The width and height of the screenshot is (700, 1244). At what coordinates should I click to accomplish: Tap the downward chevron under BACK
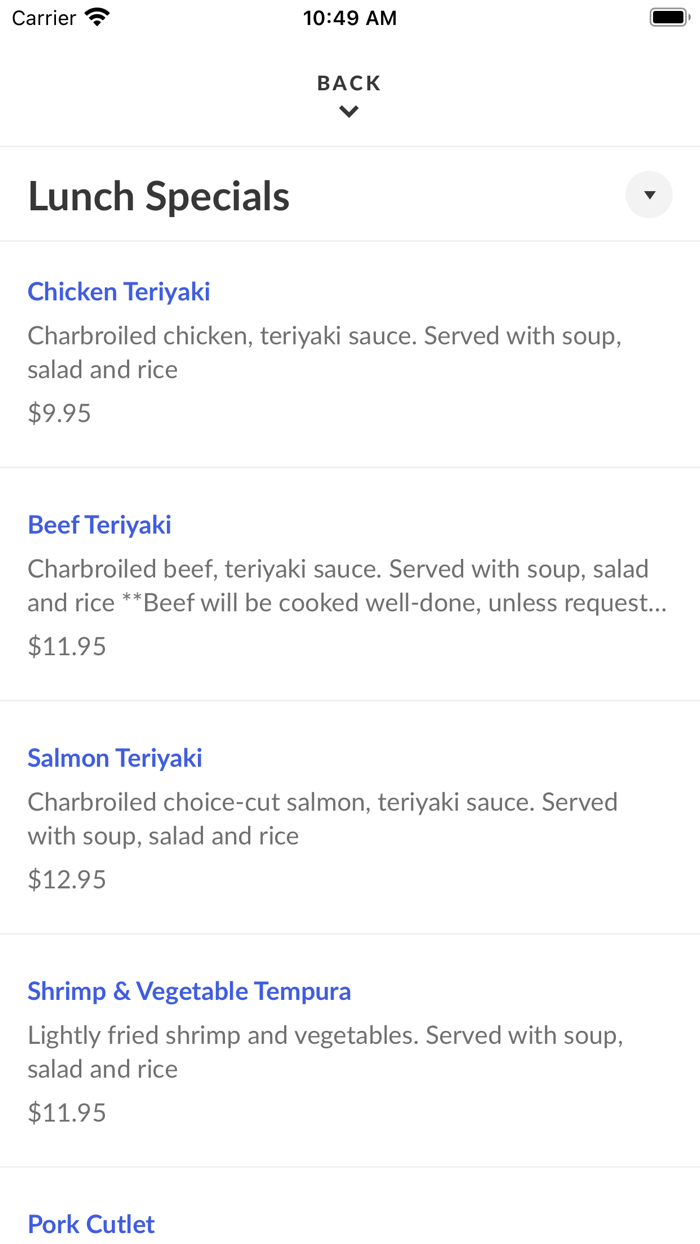tap(348, 111)
